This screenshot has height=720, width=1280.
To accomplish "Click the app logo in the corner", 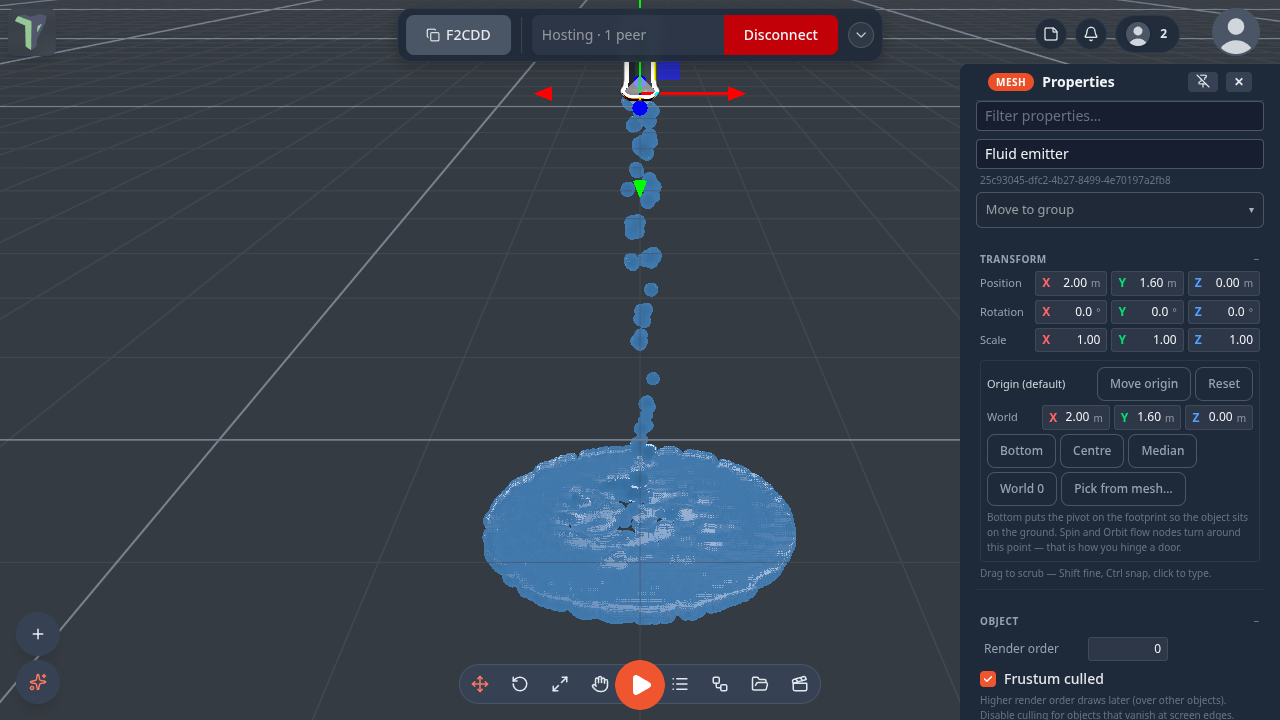I will 30,33.
